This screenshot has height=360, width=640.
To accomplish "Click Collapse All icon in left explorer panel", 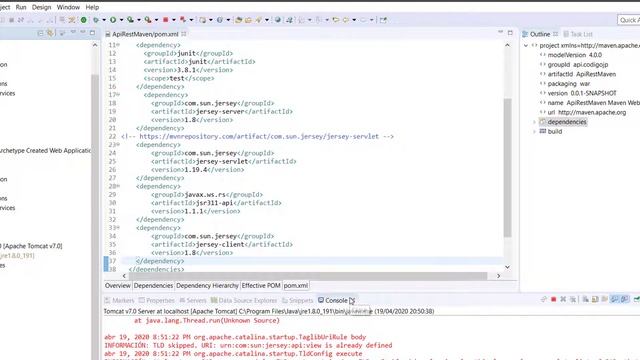I will point(40,33).
